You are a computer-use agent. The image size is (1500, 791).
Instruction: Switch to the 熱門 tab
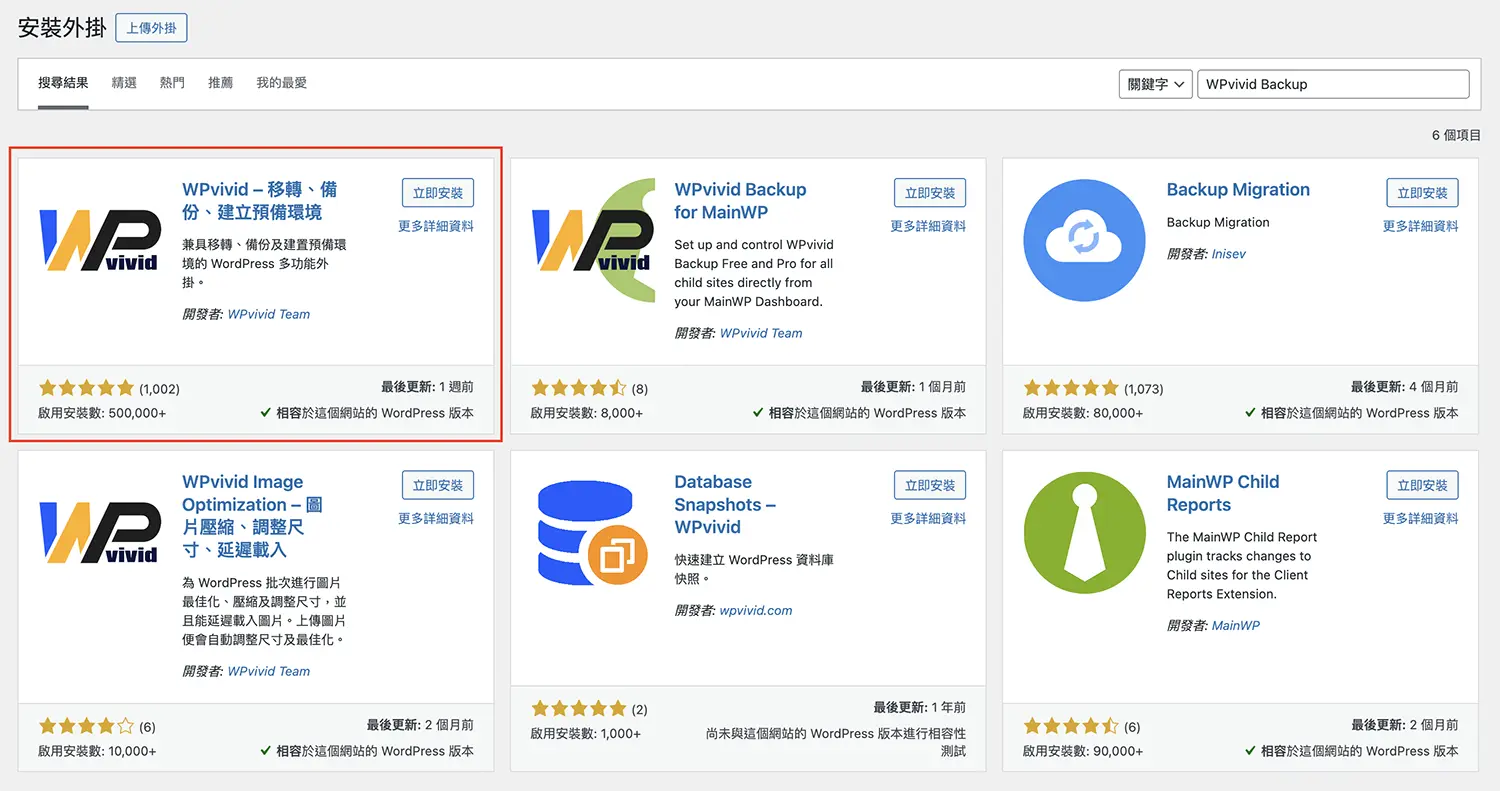[x=172, y=83]
